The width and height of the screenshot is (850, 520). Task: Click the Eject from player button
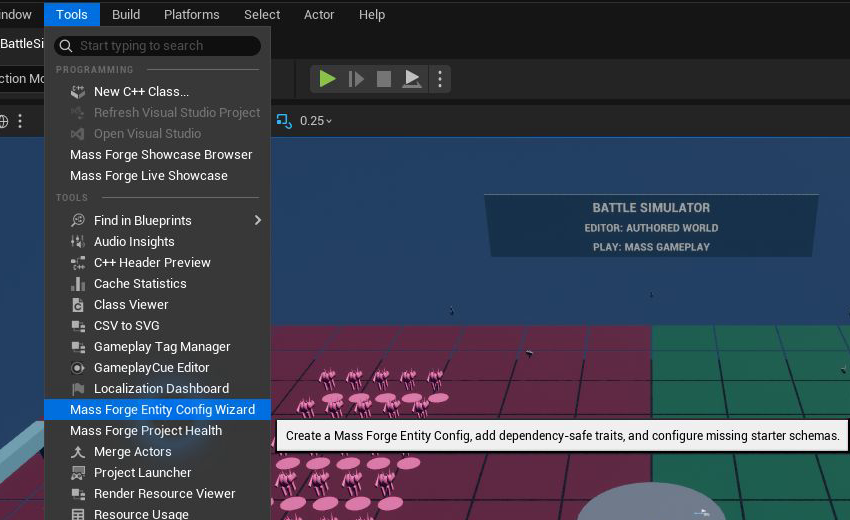point(411,79)
